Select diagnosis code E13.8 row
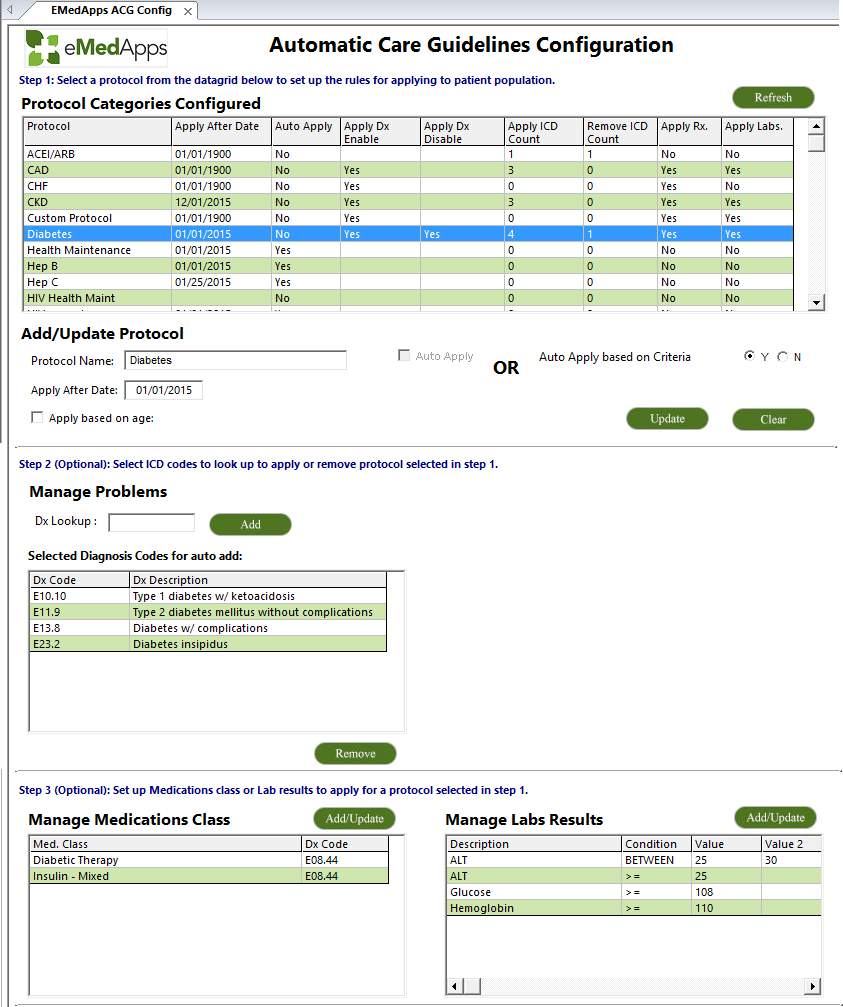 pos(208,628)
